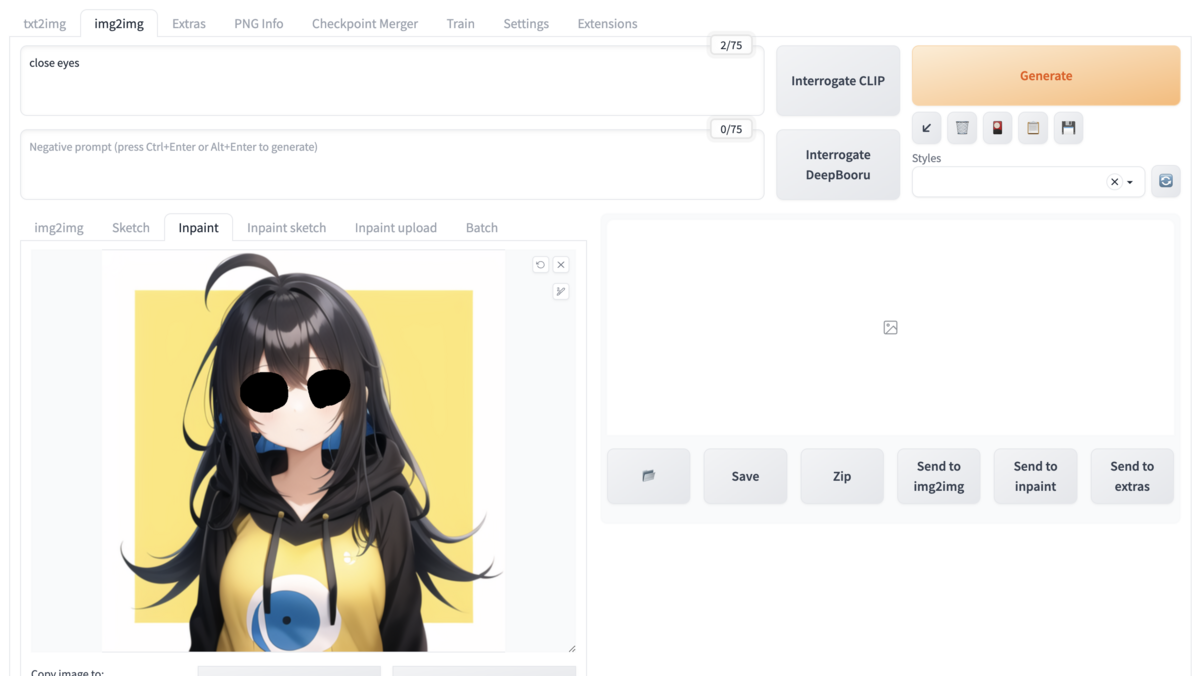Select the Inpaint sub-tab

[198, 227]
